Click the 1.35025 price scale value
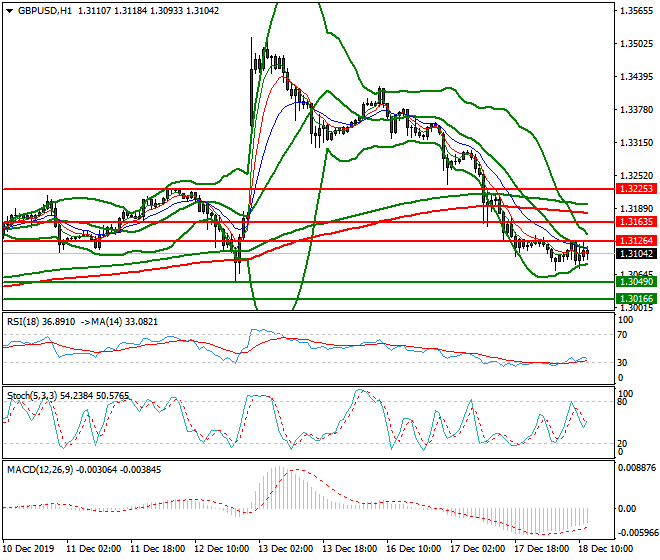This screenshot has width=660, height=560. pos(637,44)
